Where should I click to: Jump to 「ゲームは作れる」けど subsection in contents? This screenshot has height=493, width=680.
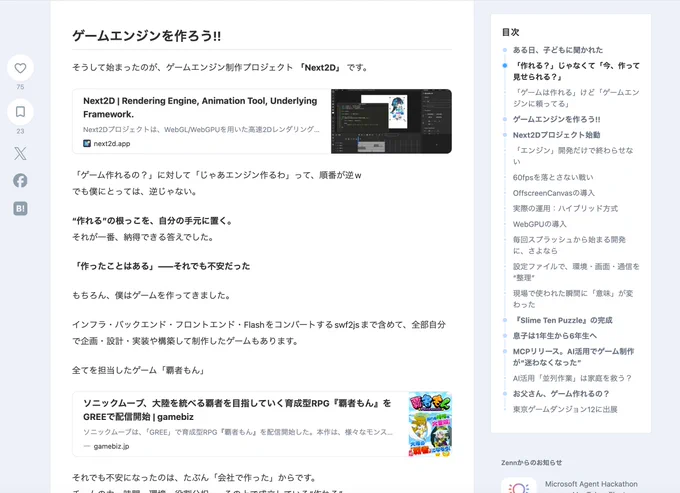576,98
